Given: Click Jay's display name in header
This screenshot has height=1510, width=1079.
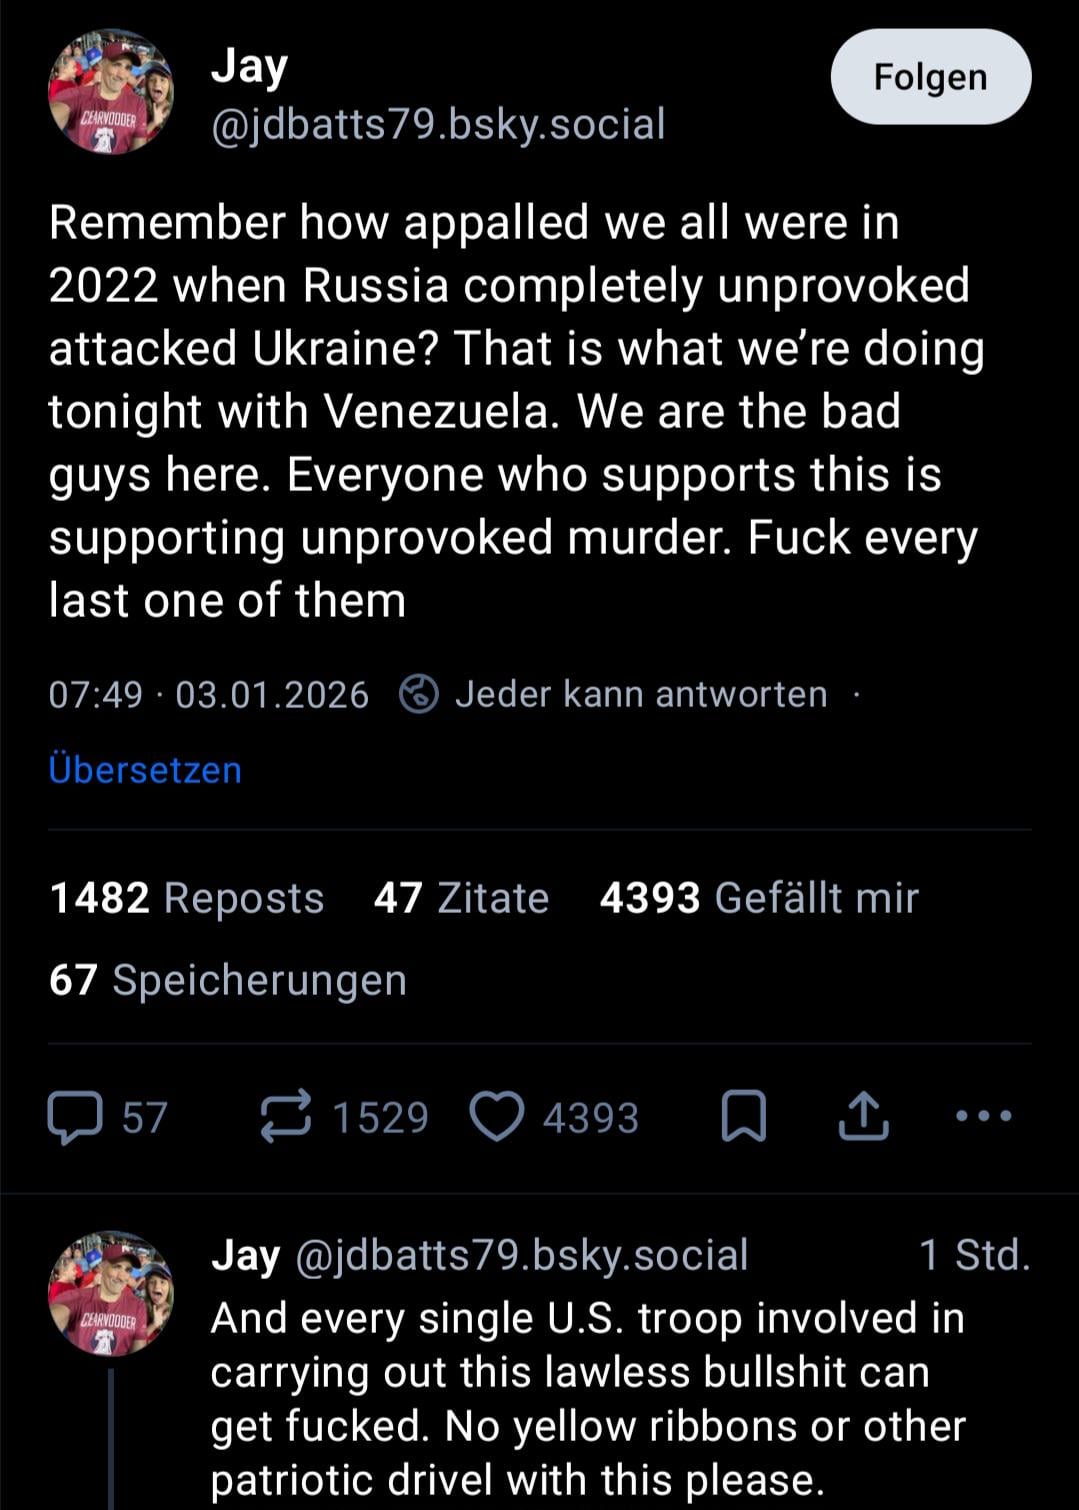Looking at the screenshot, I should (249, 66).
